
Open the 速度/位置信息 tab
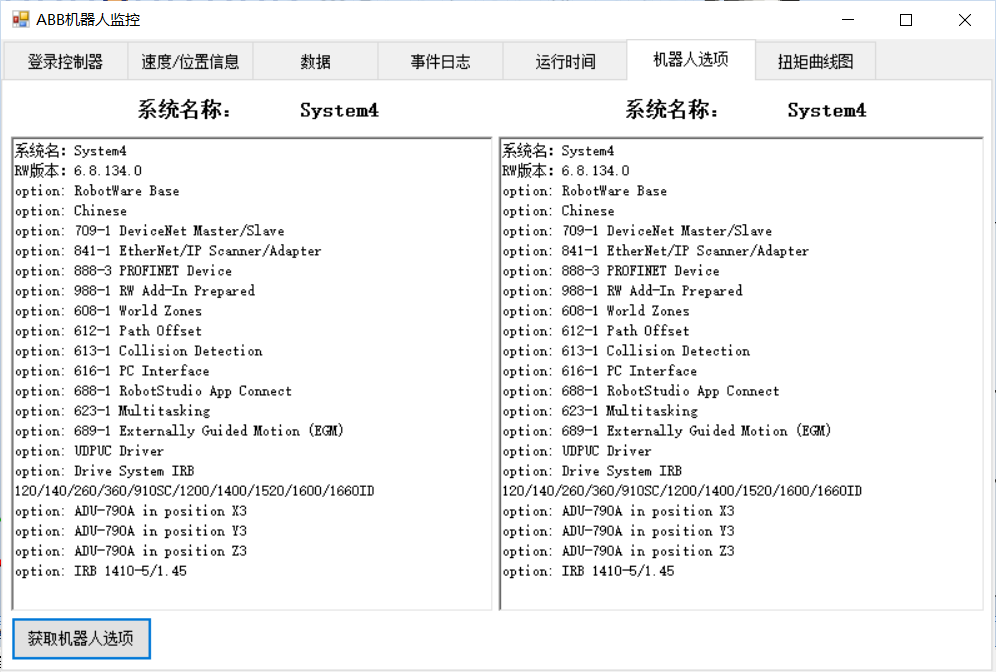190,60
